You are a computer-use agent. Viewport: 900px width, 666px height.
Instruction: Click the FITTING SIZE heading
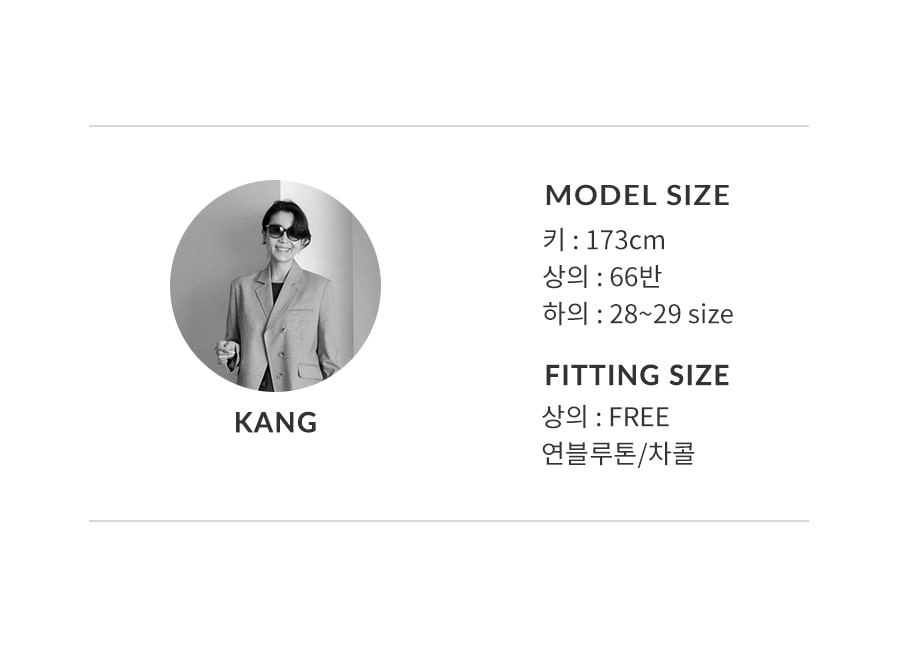637,375
